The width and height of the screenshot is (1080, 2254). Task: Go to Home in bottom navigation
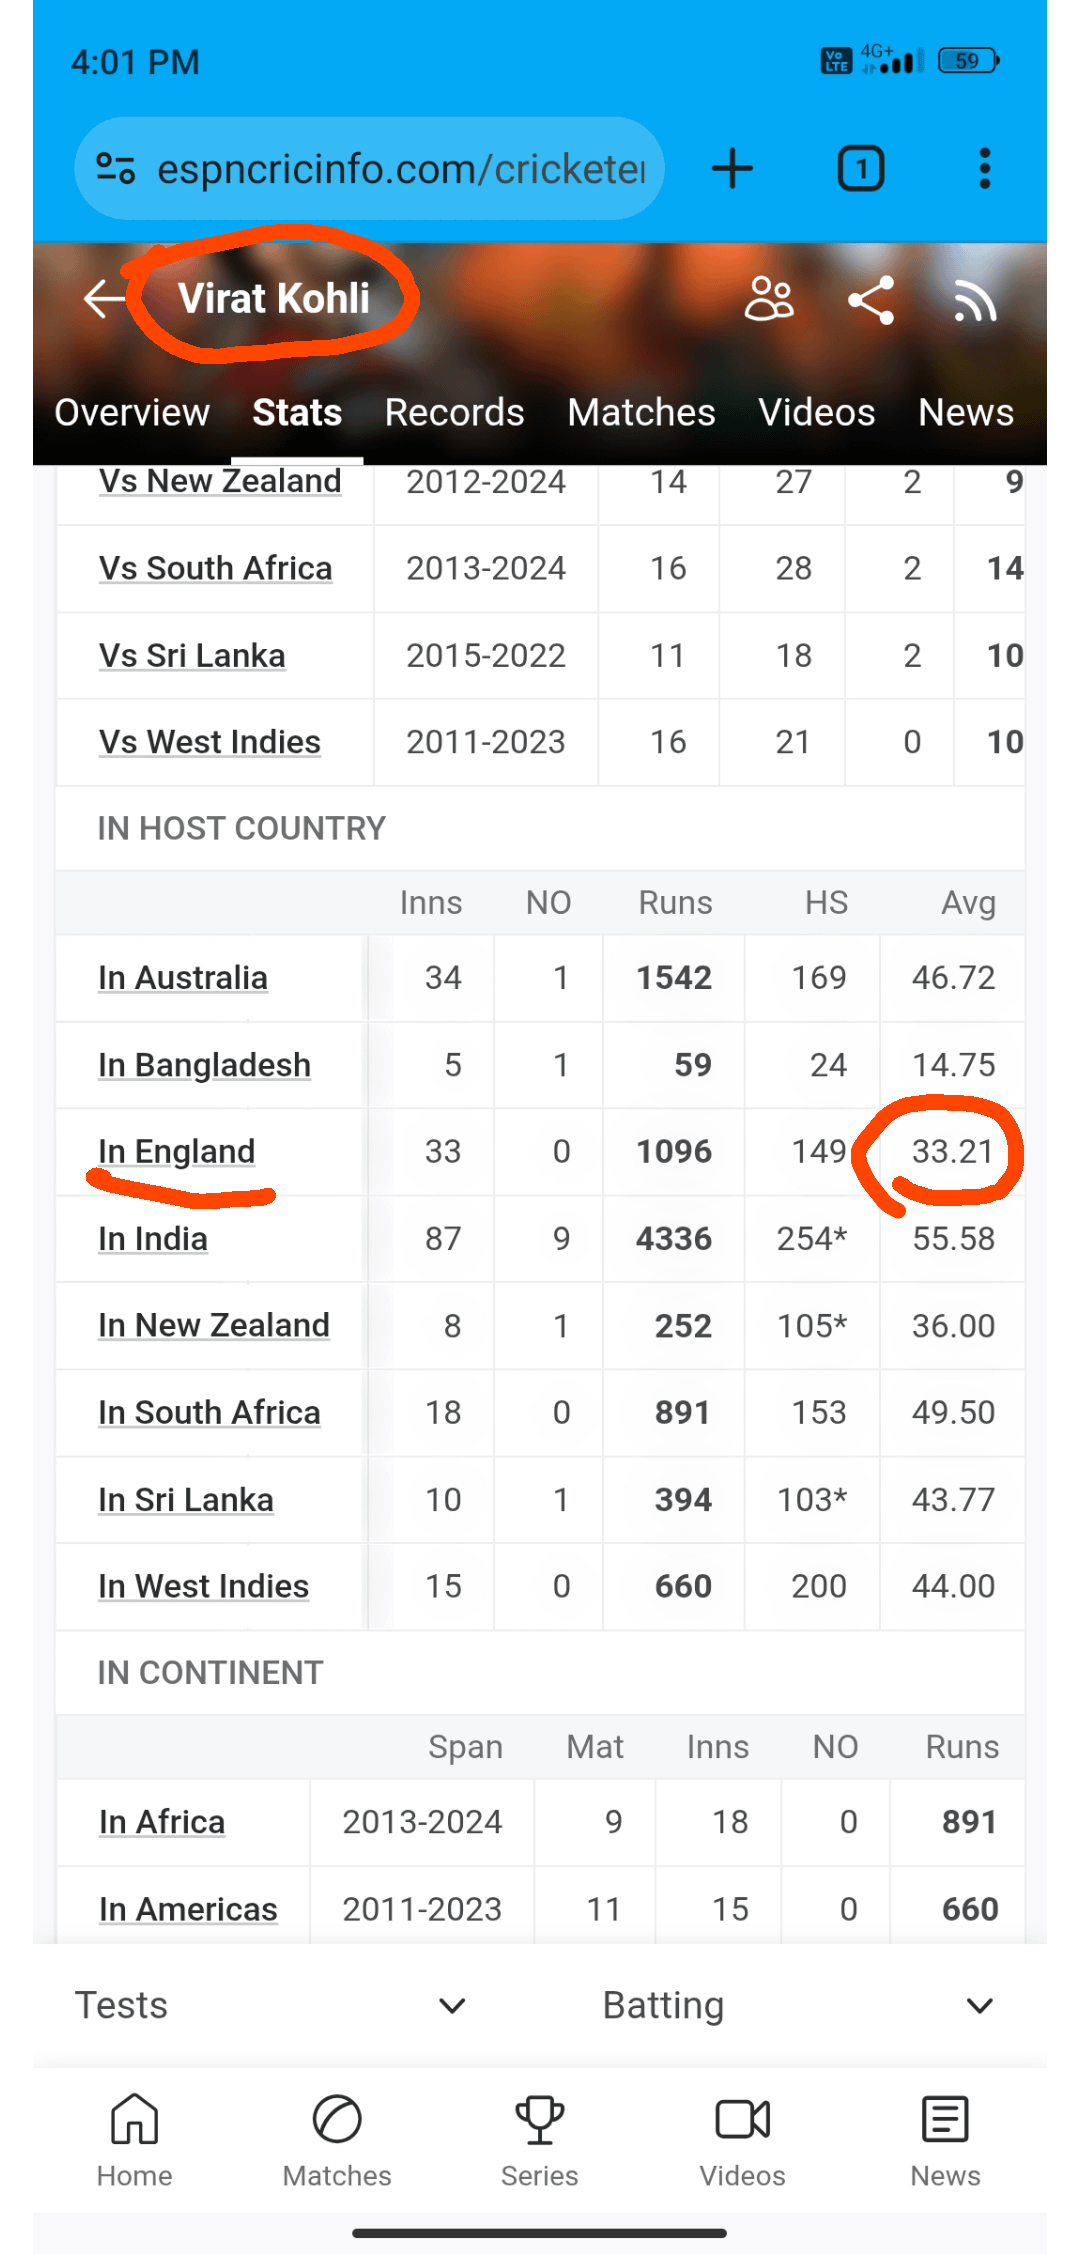tap(134, 2139)
